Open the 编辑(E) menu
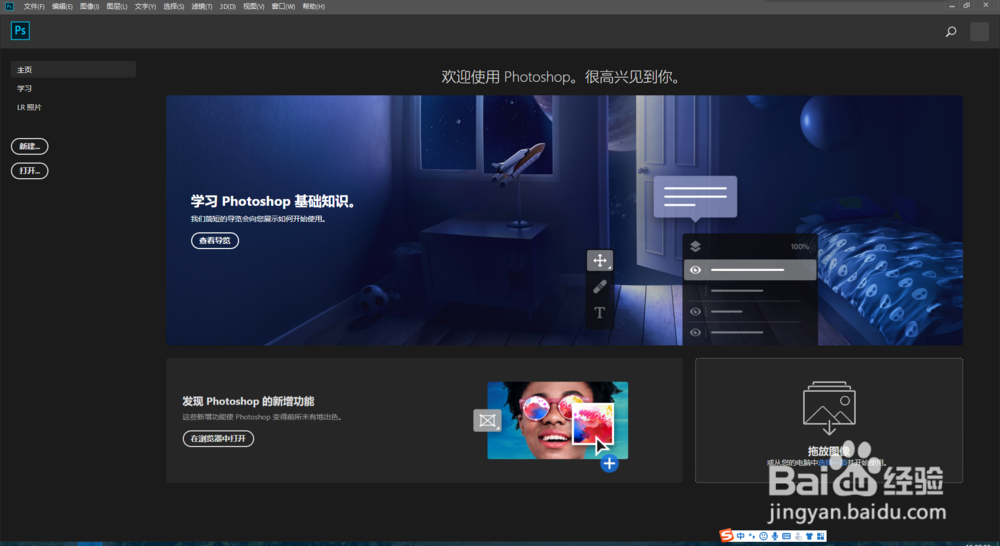The width and height of the screenshot is (1000, 546). tap(62, 6)
